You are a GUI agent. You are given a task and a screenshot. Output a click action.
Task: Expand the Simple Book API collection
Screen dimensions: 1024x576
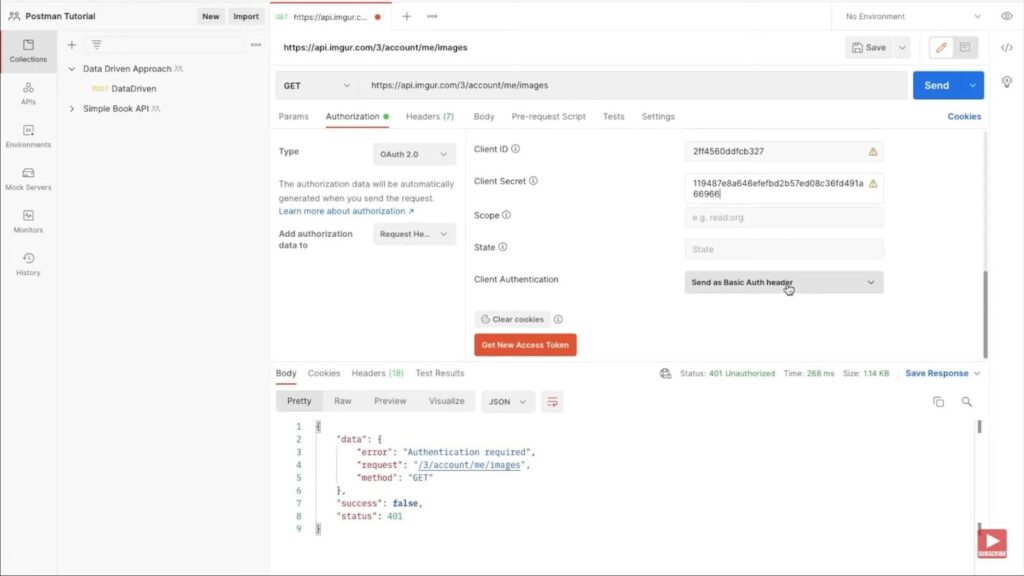pyautogui.click(x=72, y=108)
